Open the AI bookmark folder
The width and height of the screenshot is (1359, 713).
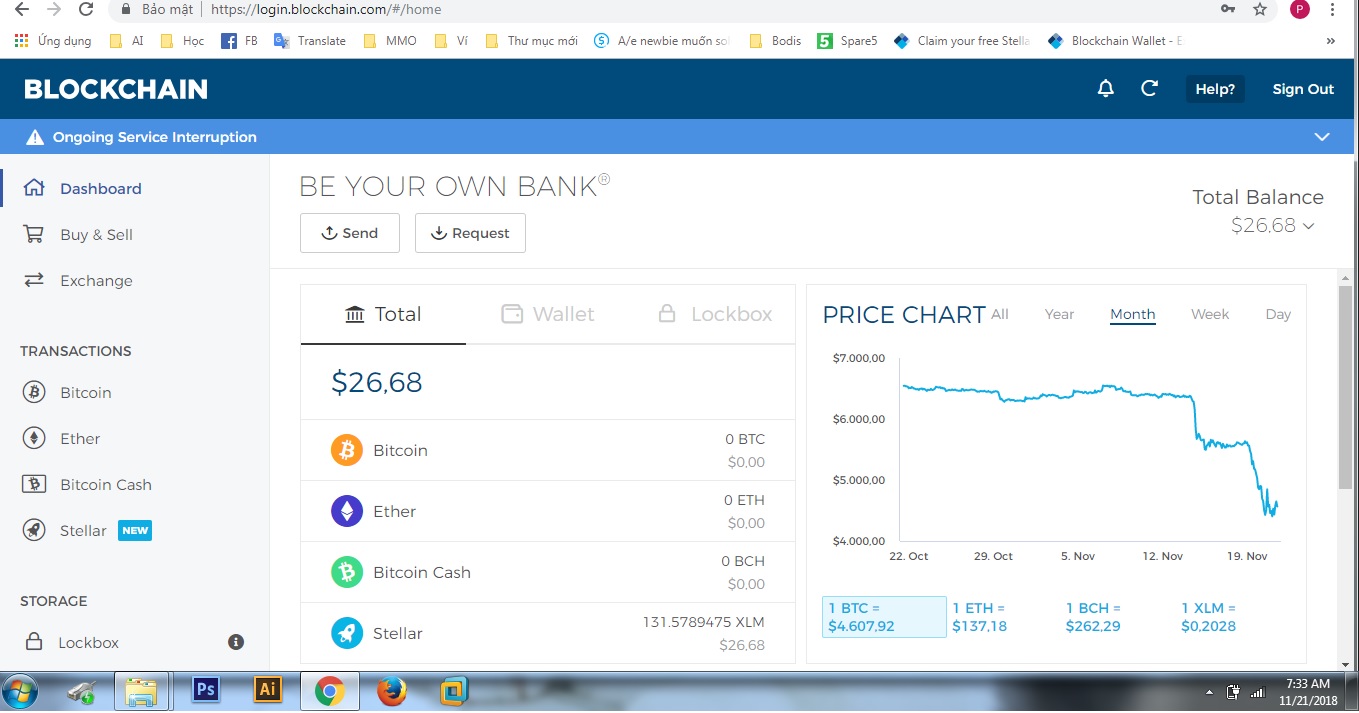pyautogui.click(x=126, y=41)
